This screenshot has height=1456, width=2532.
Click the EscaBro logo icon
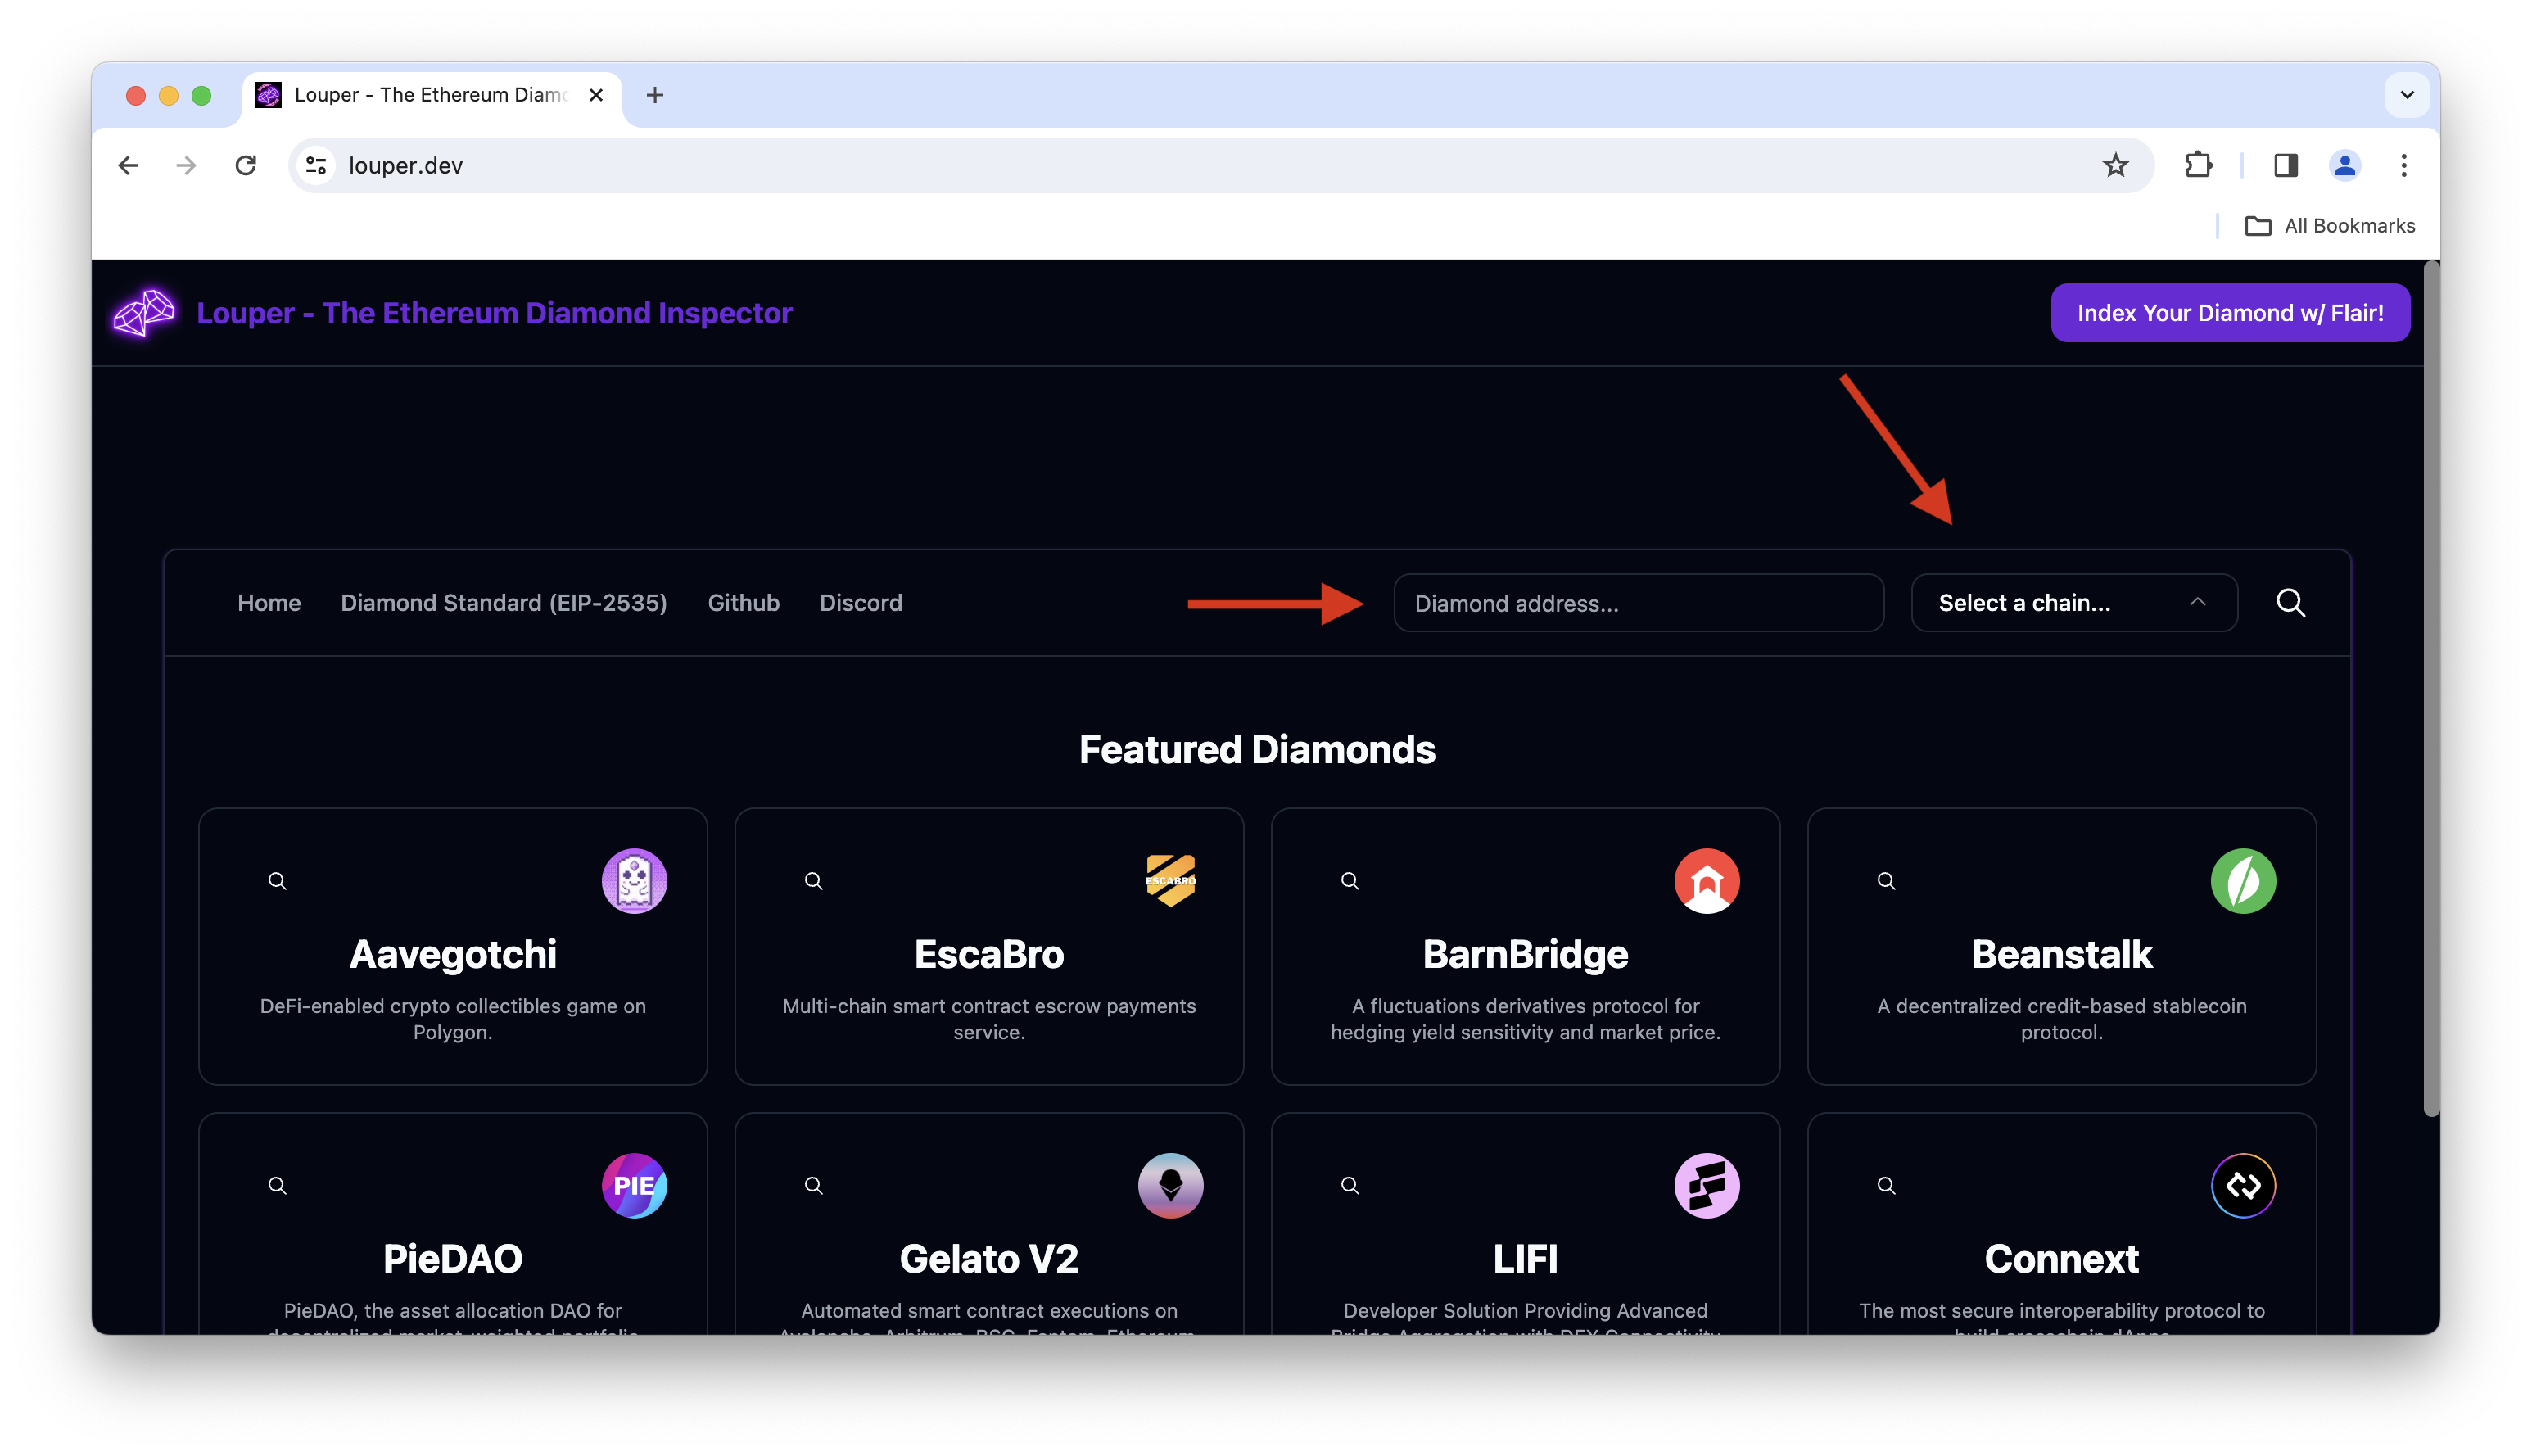click(x=1170, y=881)
